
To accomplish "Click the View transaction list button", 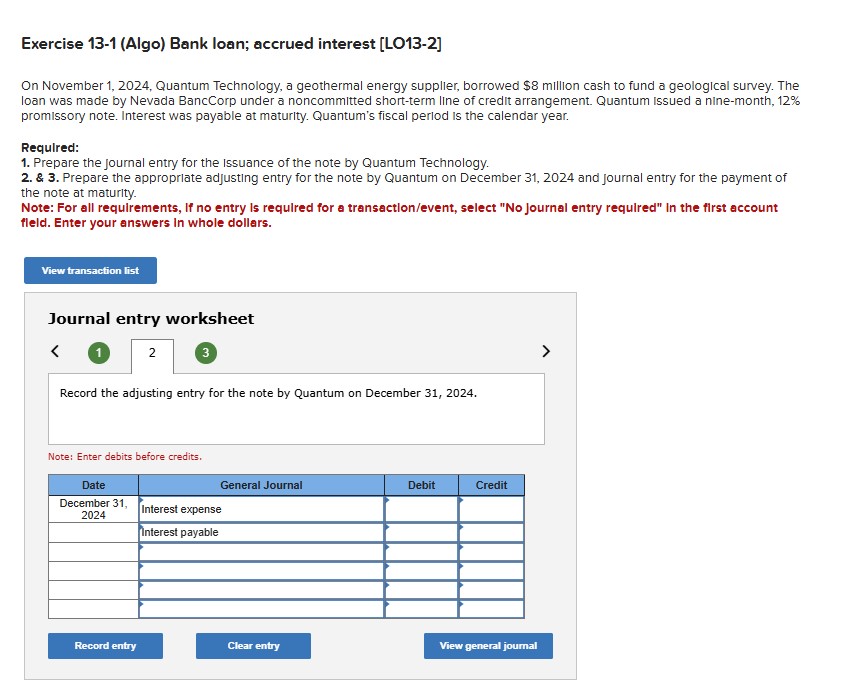I will tap(90, 270).
